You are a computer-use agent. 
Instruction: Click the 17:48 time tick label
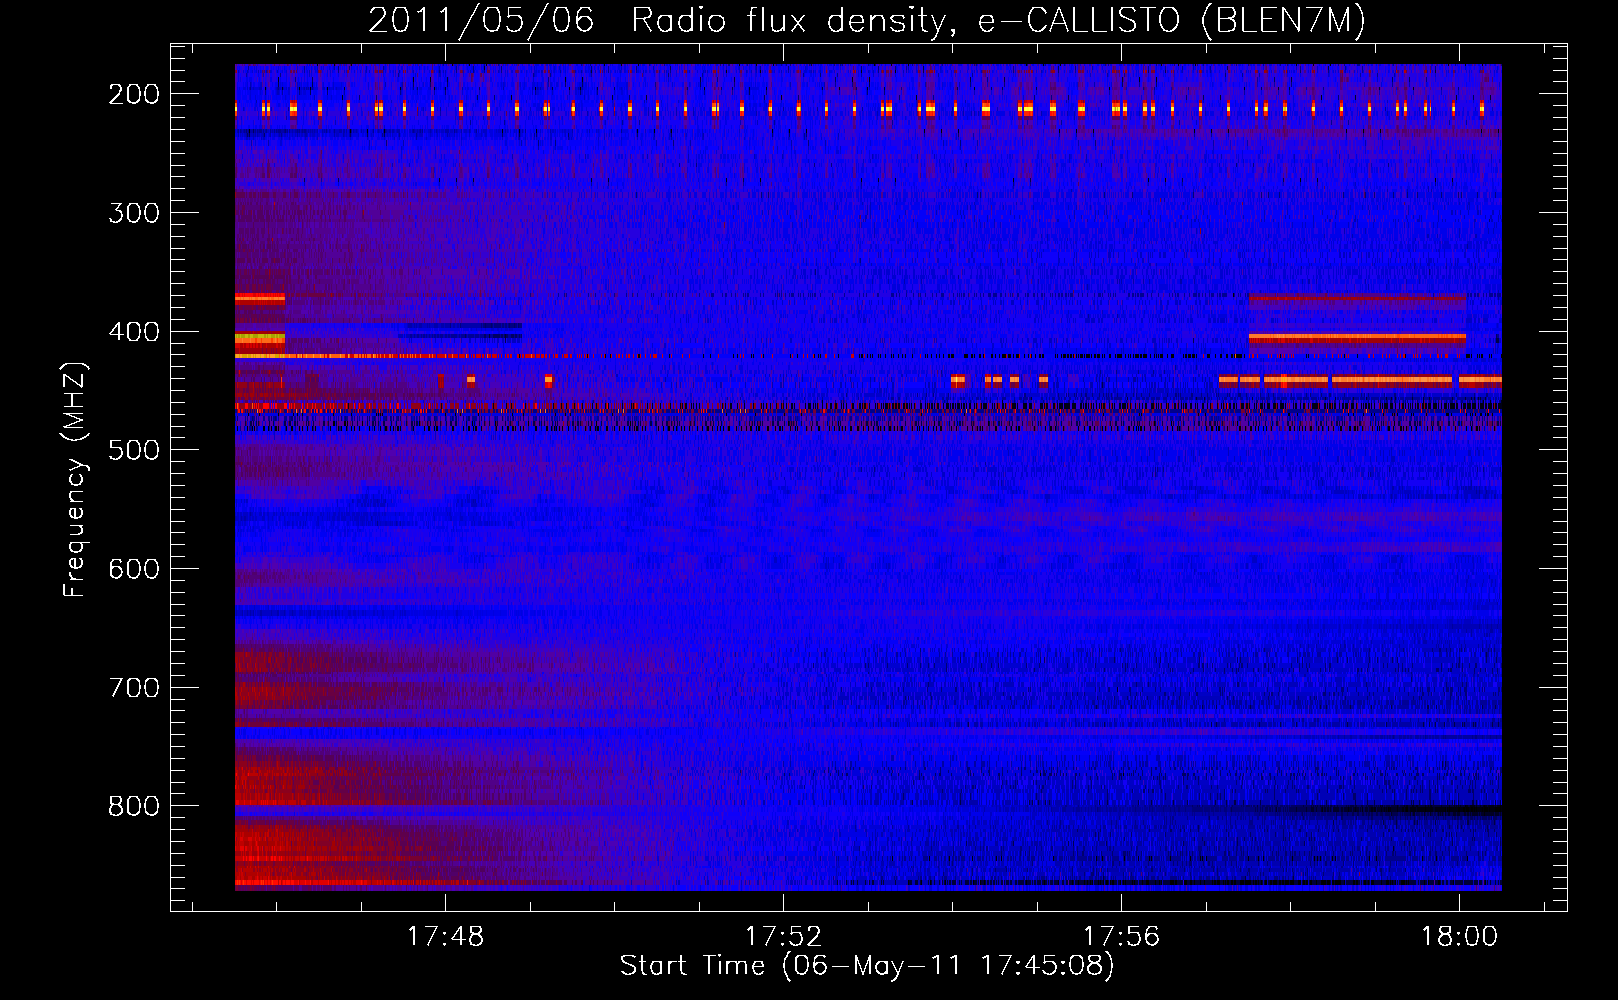tap(445, 936)
